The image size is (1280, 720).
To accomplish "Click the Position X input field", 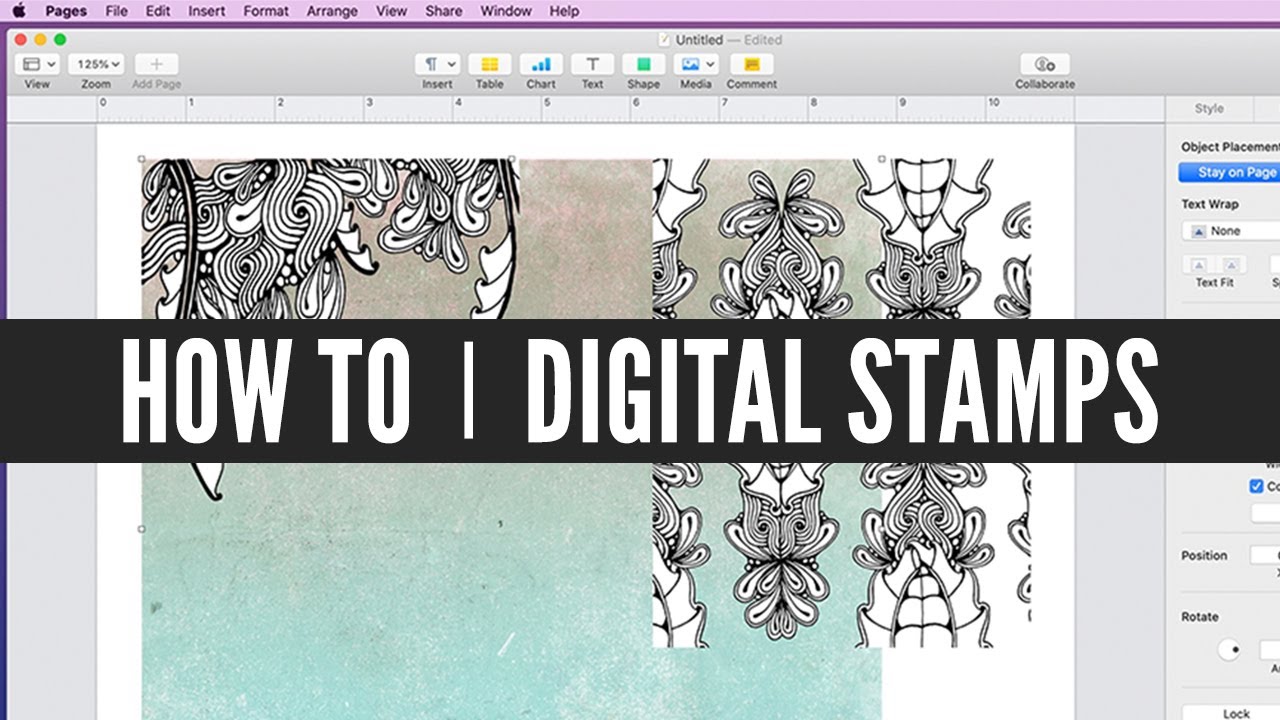I will 1265,555.
